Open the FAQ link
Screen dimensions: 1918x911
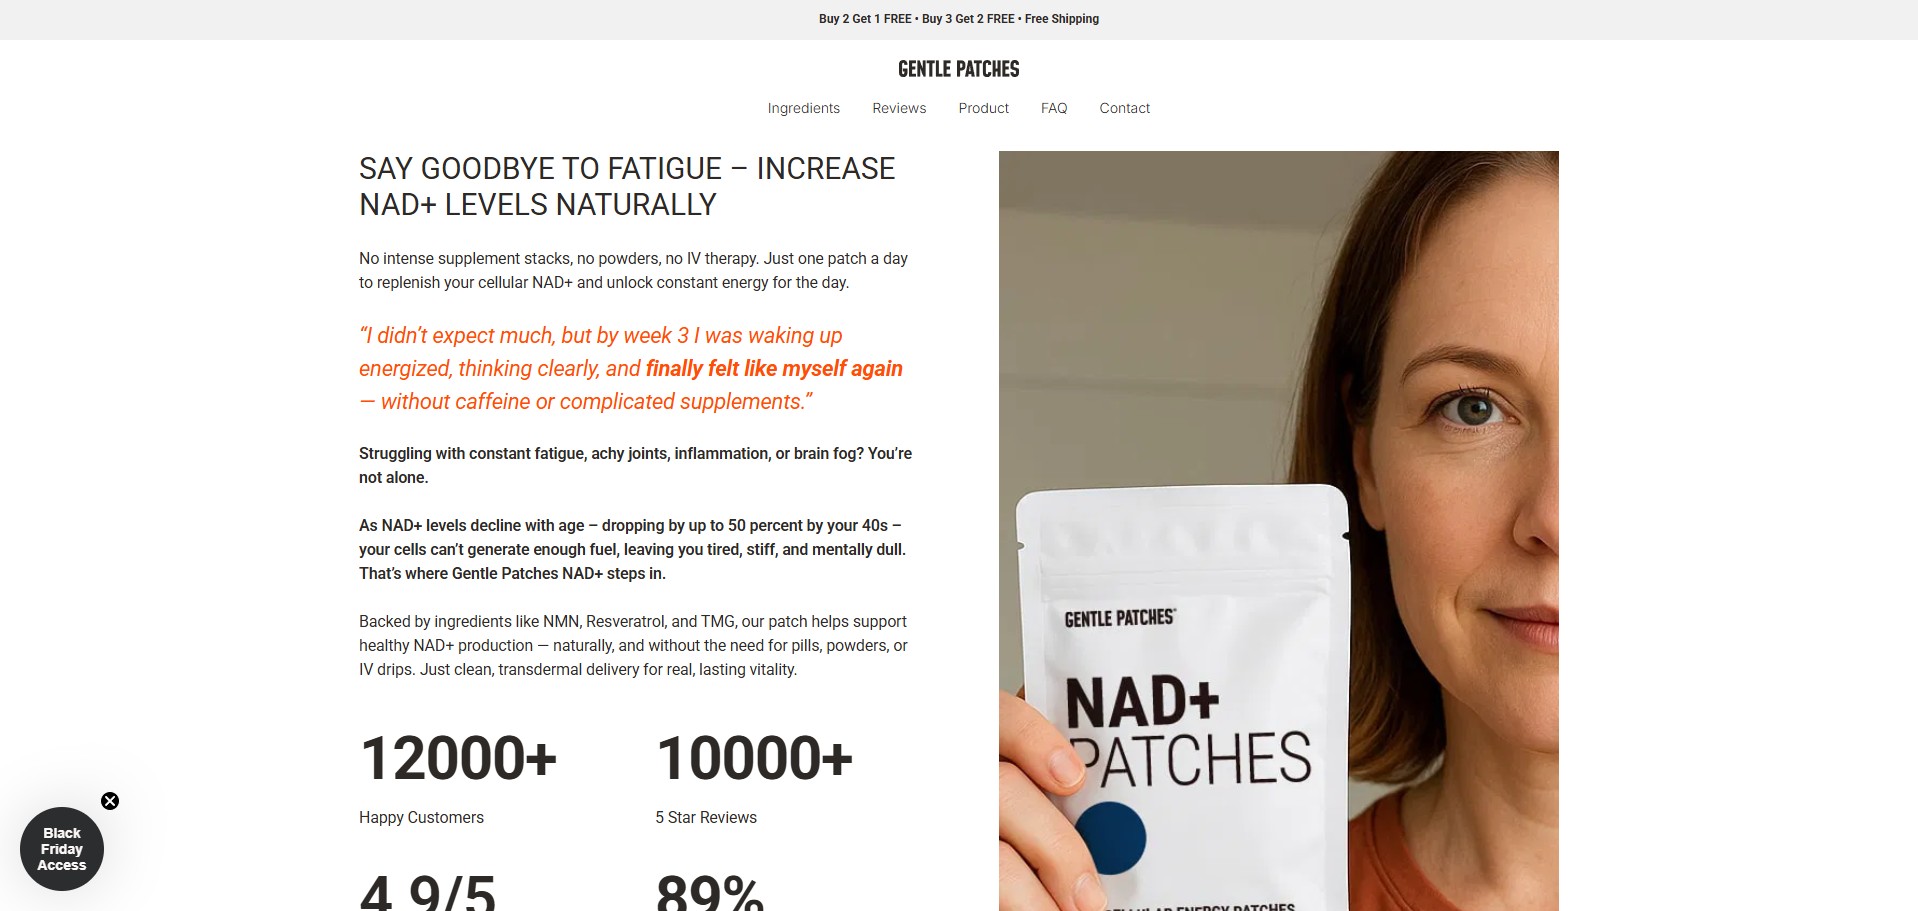(x=1054, y=108)
